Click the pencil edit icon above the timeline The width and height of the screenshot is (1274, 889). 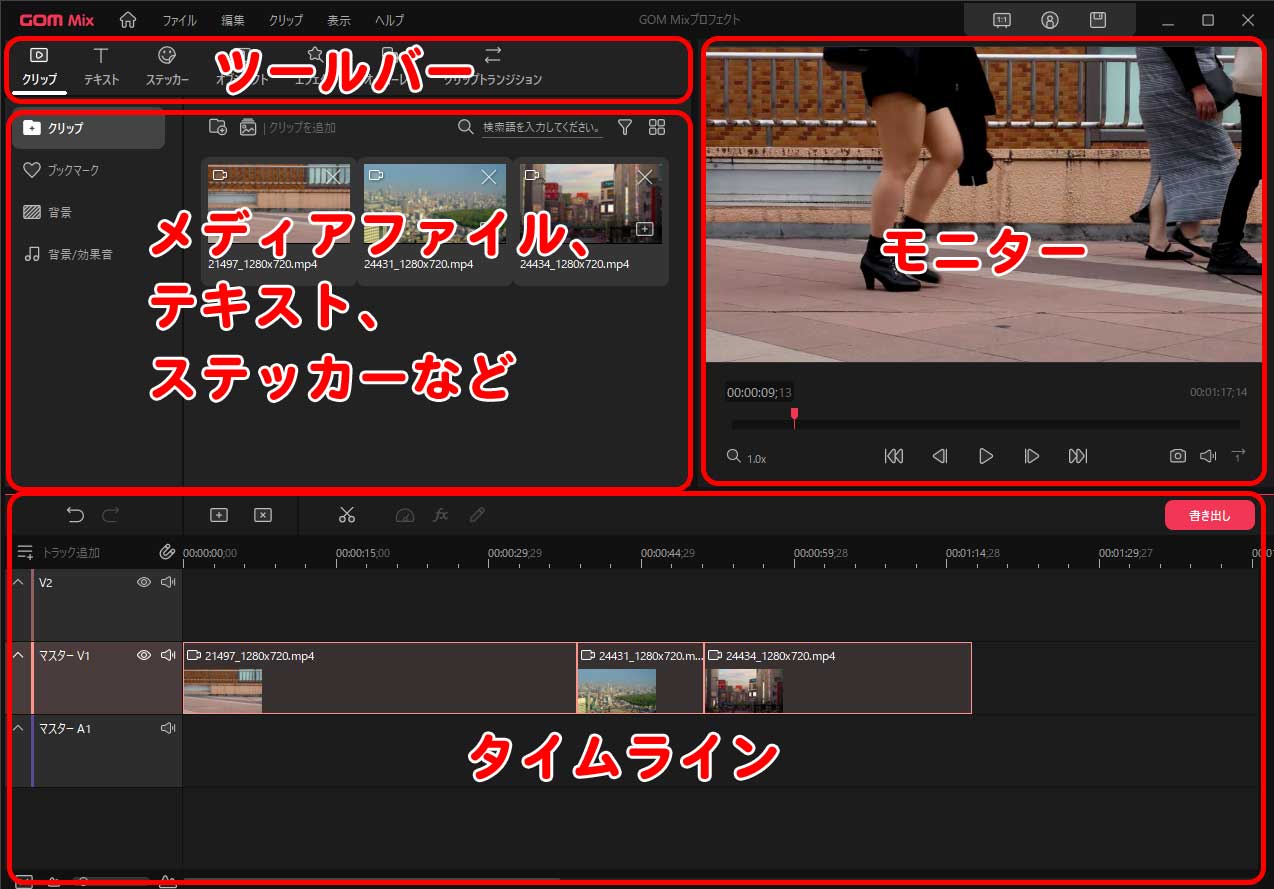[477, 514]
